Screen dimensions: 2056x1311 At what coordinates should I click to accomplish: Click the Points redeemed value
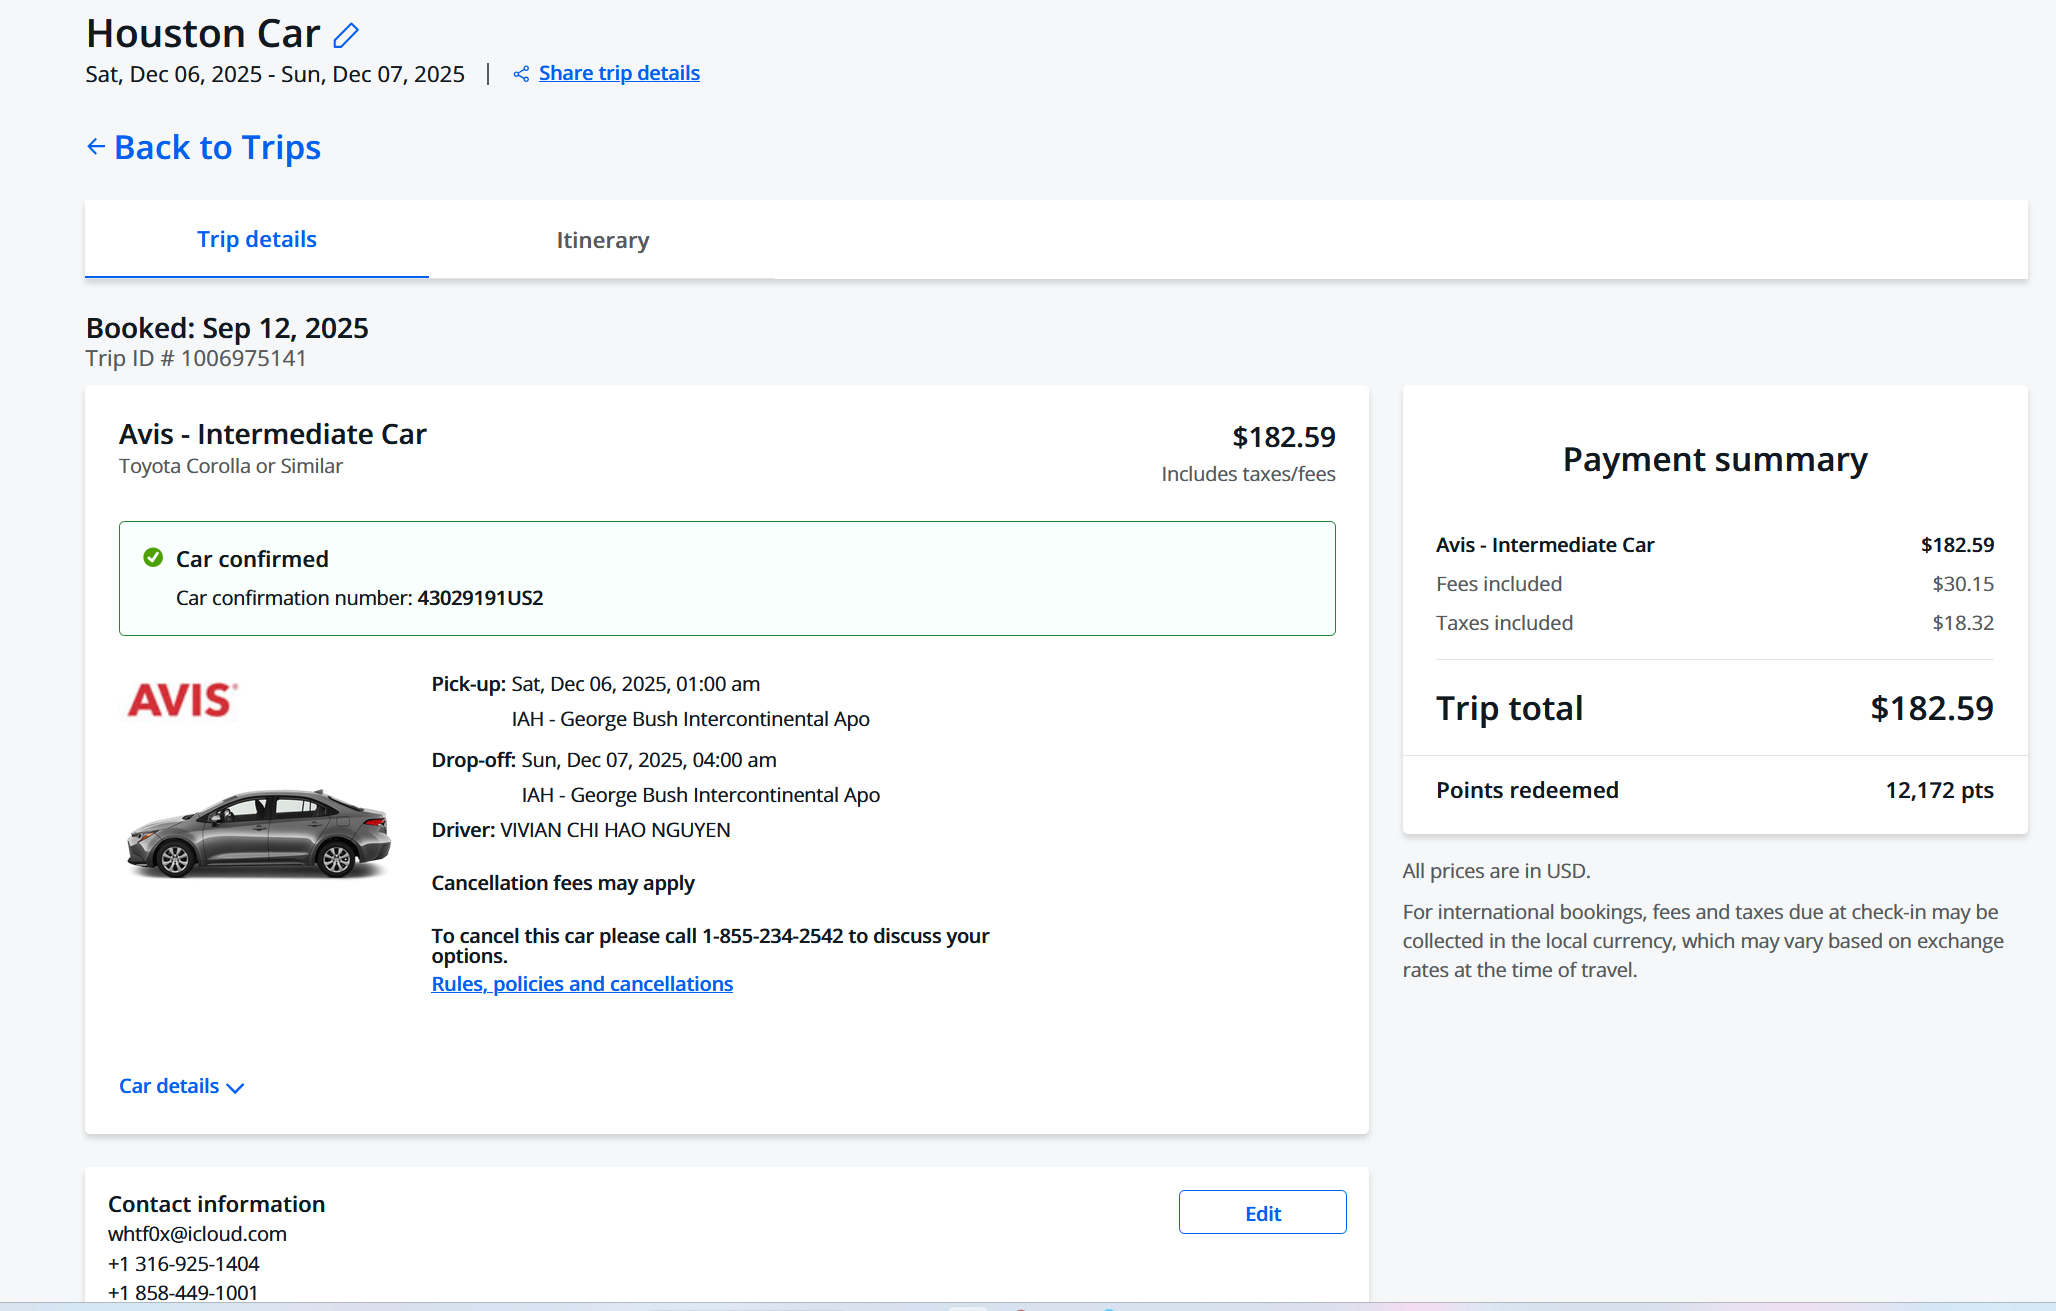(x=1939, y=790)
